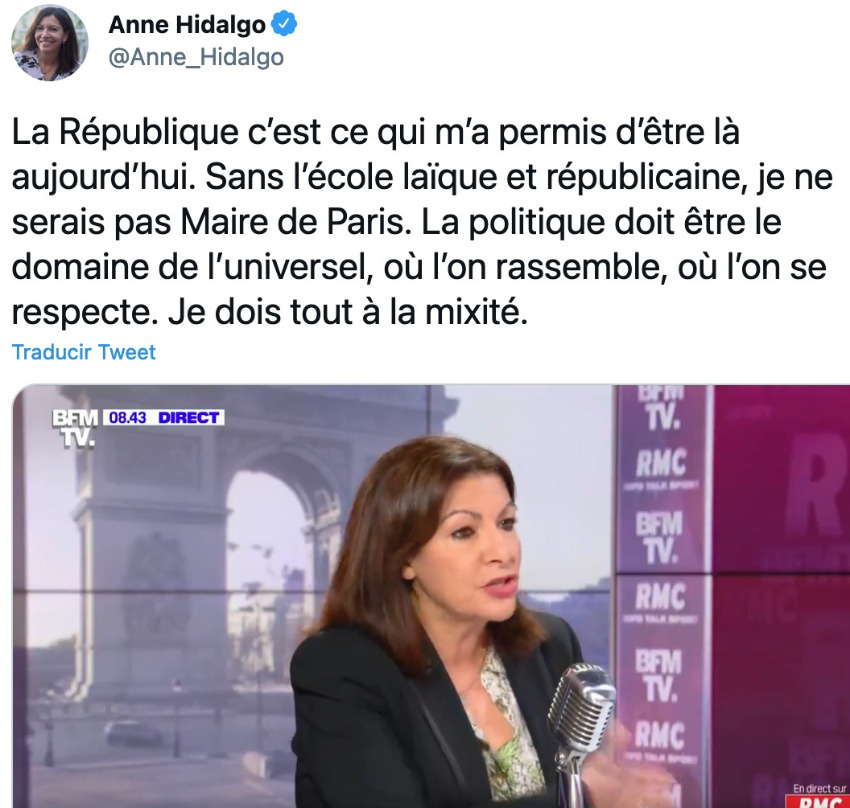850x808 pixels.
Task: Click the DIRECT live badge
Action: 188,417
